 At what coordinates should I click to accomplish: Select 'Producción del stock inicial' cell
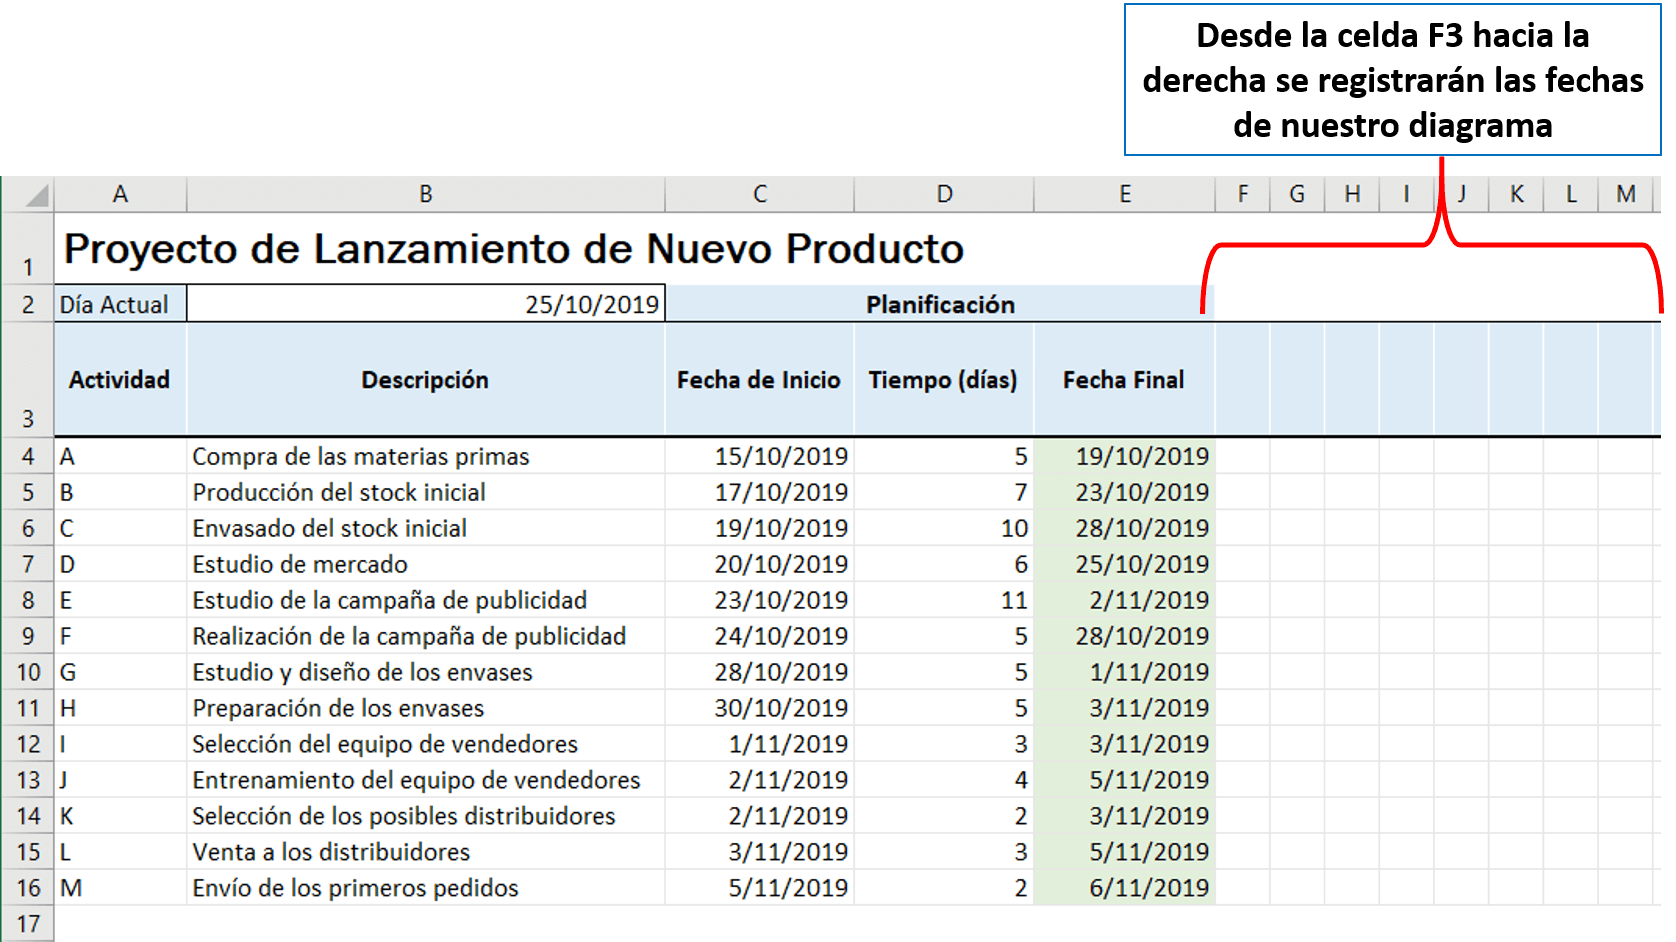pos(426,492)
